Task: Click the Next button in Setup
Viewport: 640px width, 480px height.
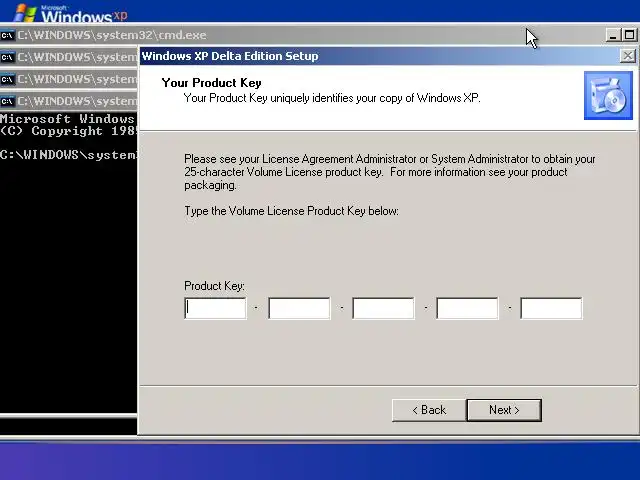Action: point(504,410)
